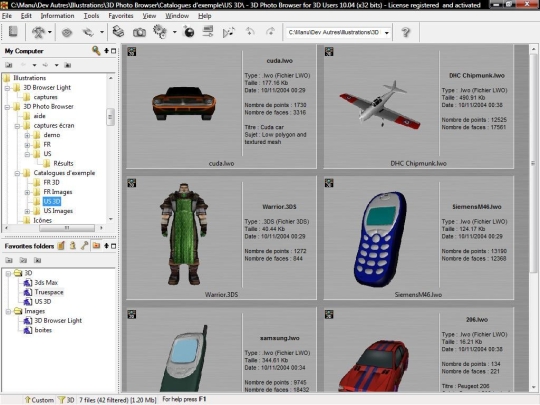The height and width of the screenshot is (405, 540).
Task: Click the gears settings icon in toolbar
Action: click(x=160, y=32)
